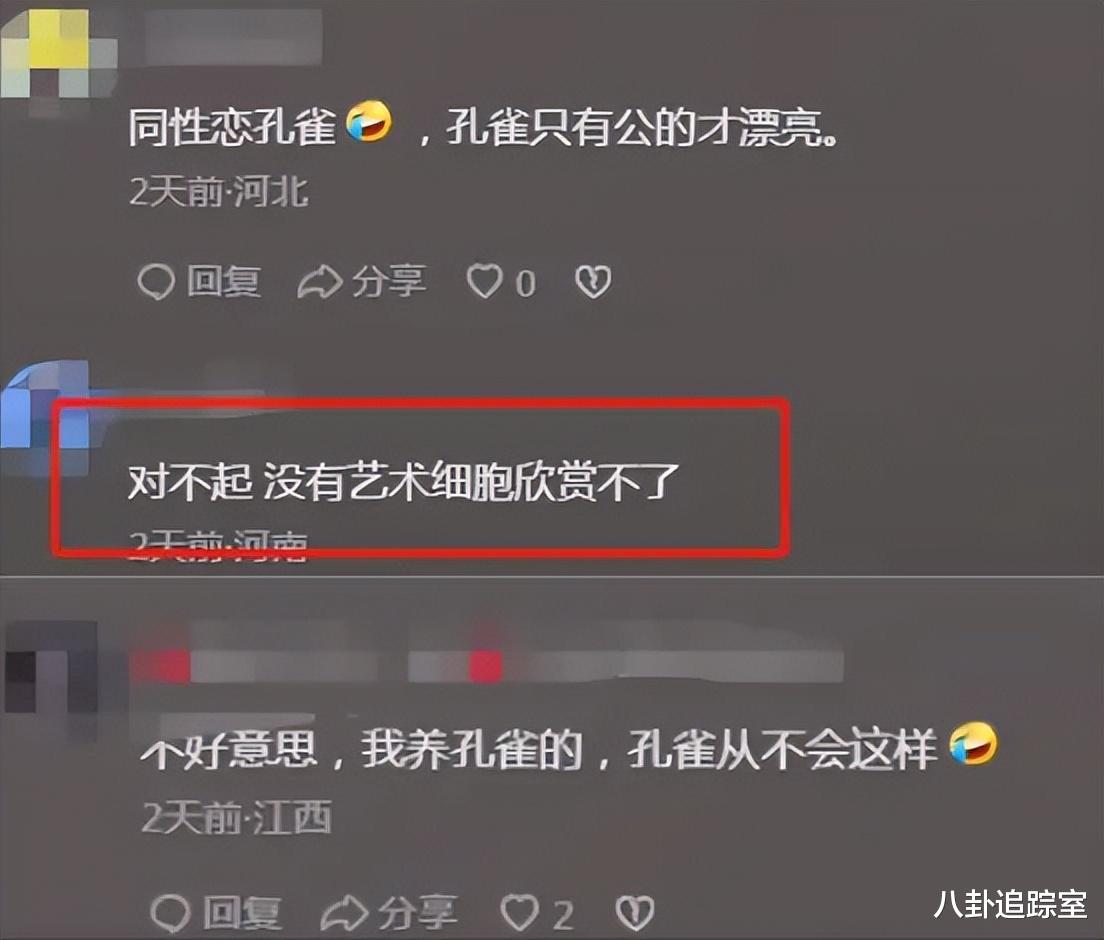Click 回复 text under Hebei comment
The height and width of the screenshot is (940, 1104).
224,282
